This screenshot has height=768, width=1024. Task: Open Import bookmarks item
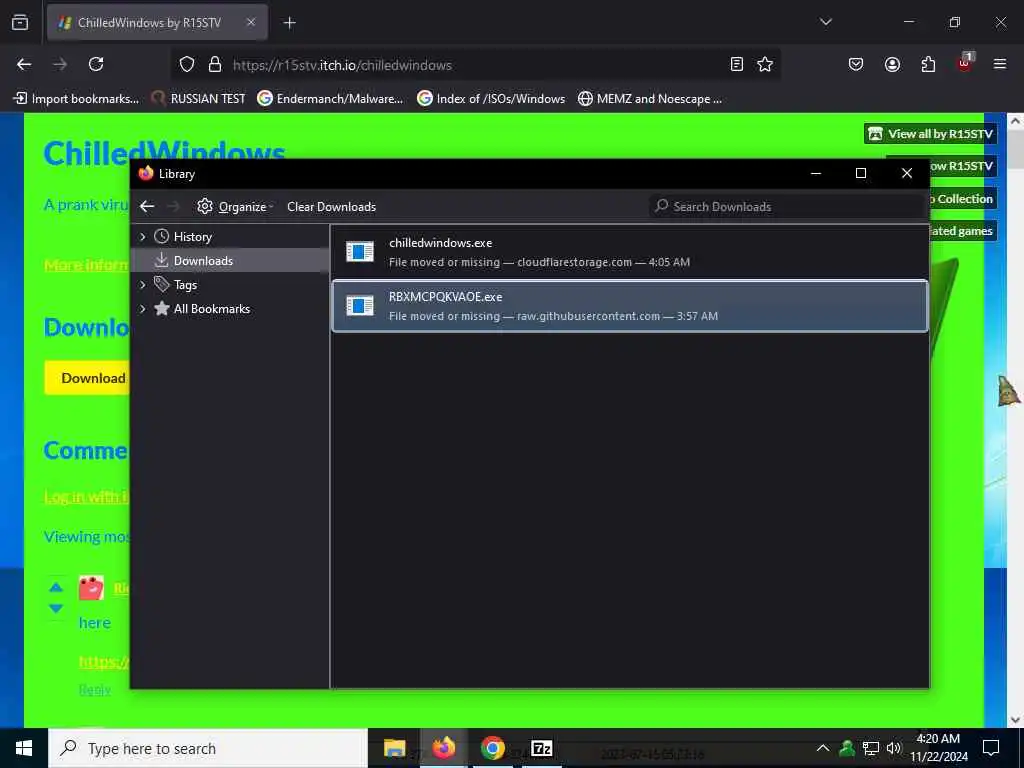click(x=76, y=99)
